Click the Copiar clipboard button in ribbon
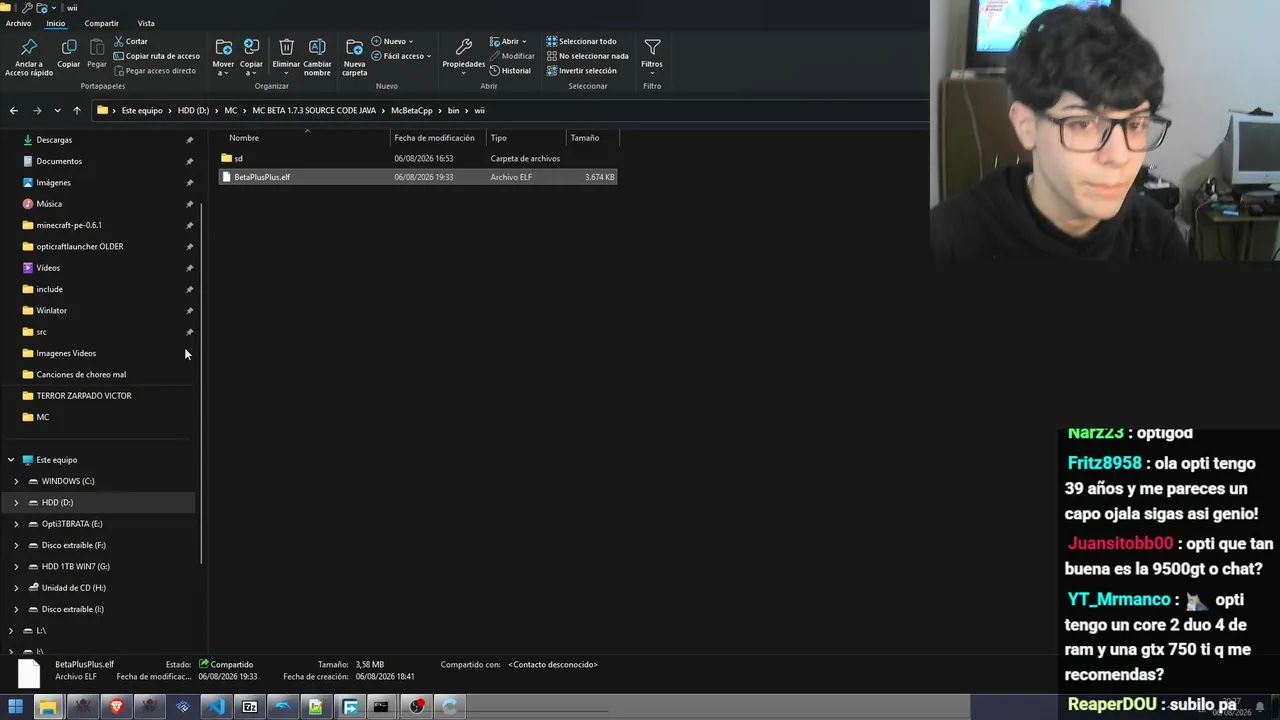The image size is (1280, 720). [x=68, y=54]
